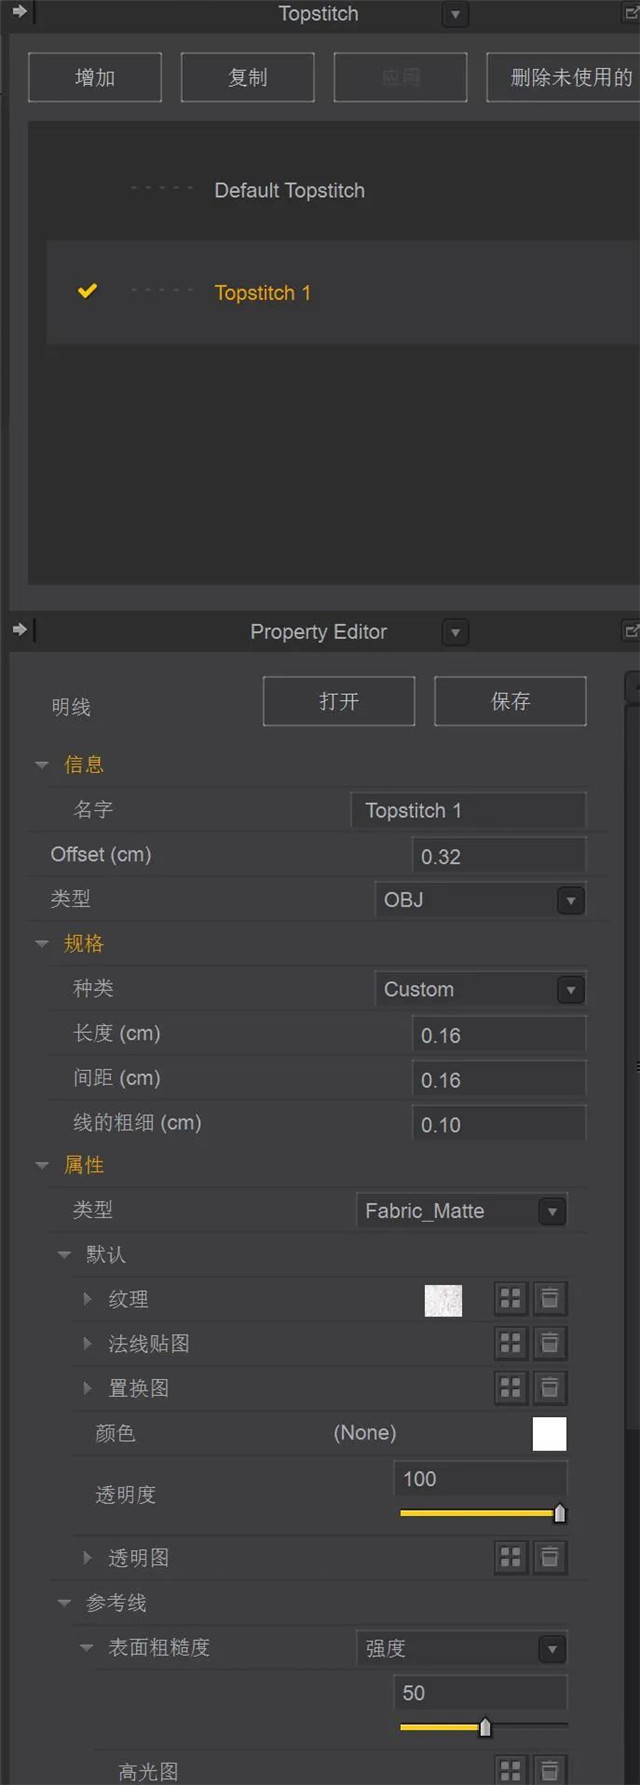
Task: Pop out the Property Editor panel
Action: [631, 631]
